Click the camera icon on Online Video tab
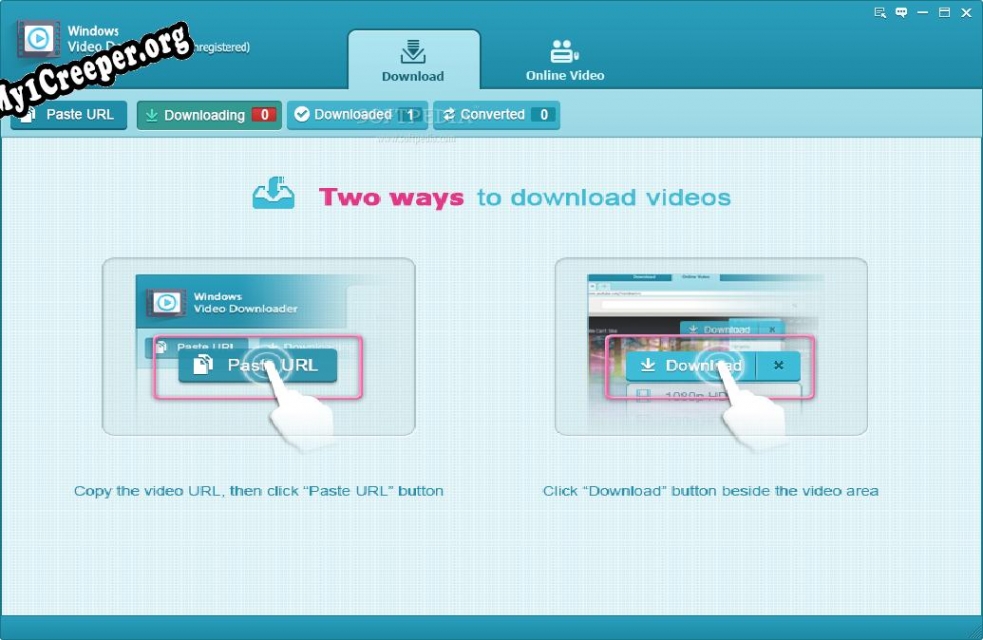The height and width of the screenshot is (640, 983). point(565,52)
